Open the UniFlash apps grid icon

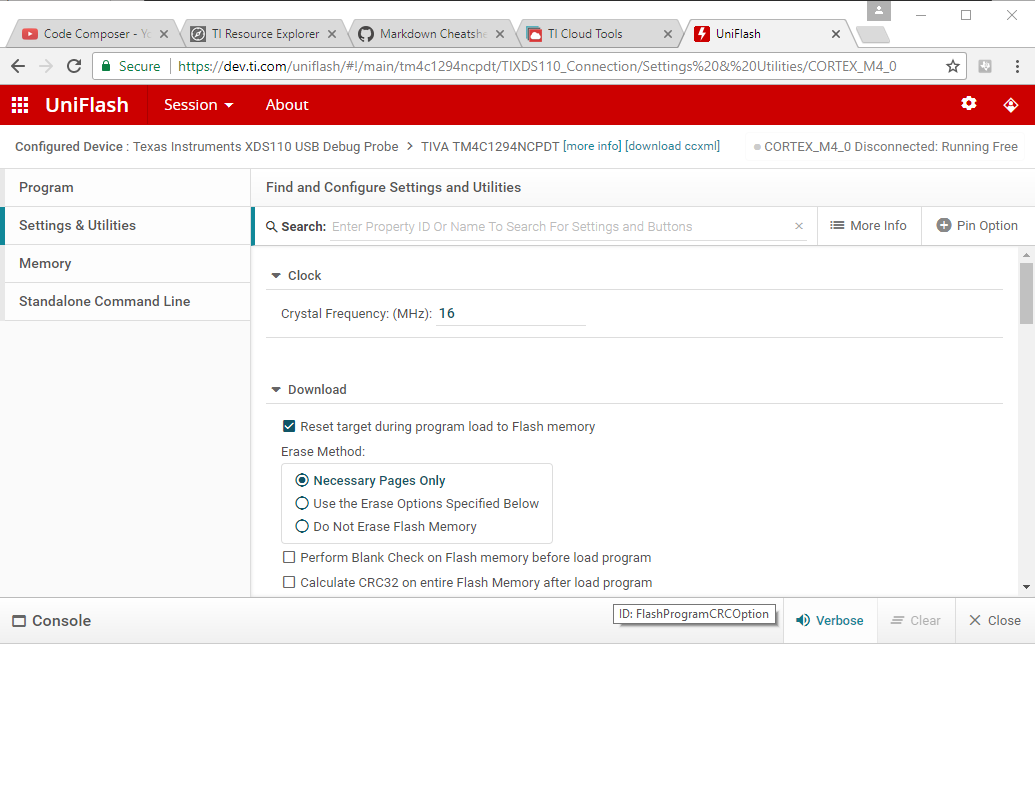20,105
